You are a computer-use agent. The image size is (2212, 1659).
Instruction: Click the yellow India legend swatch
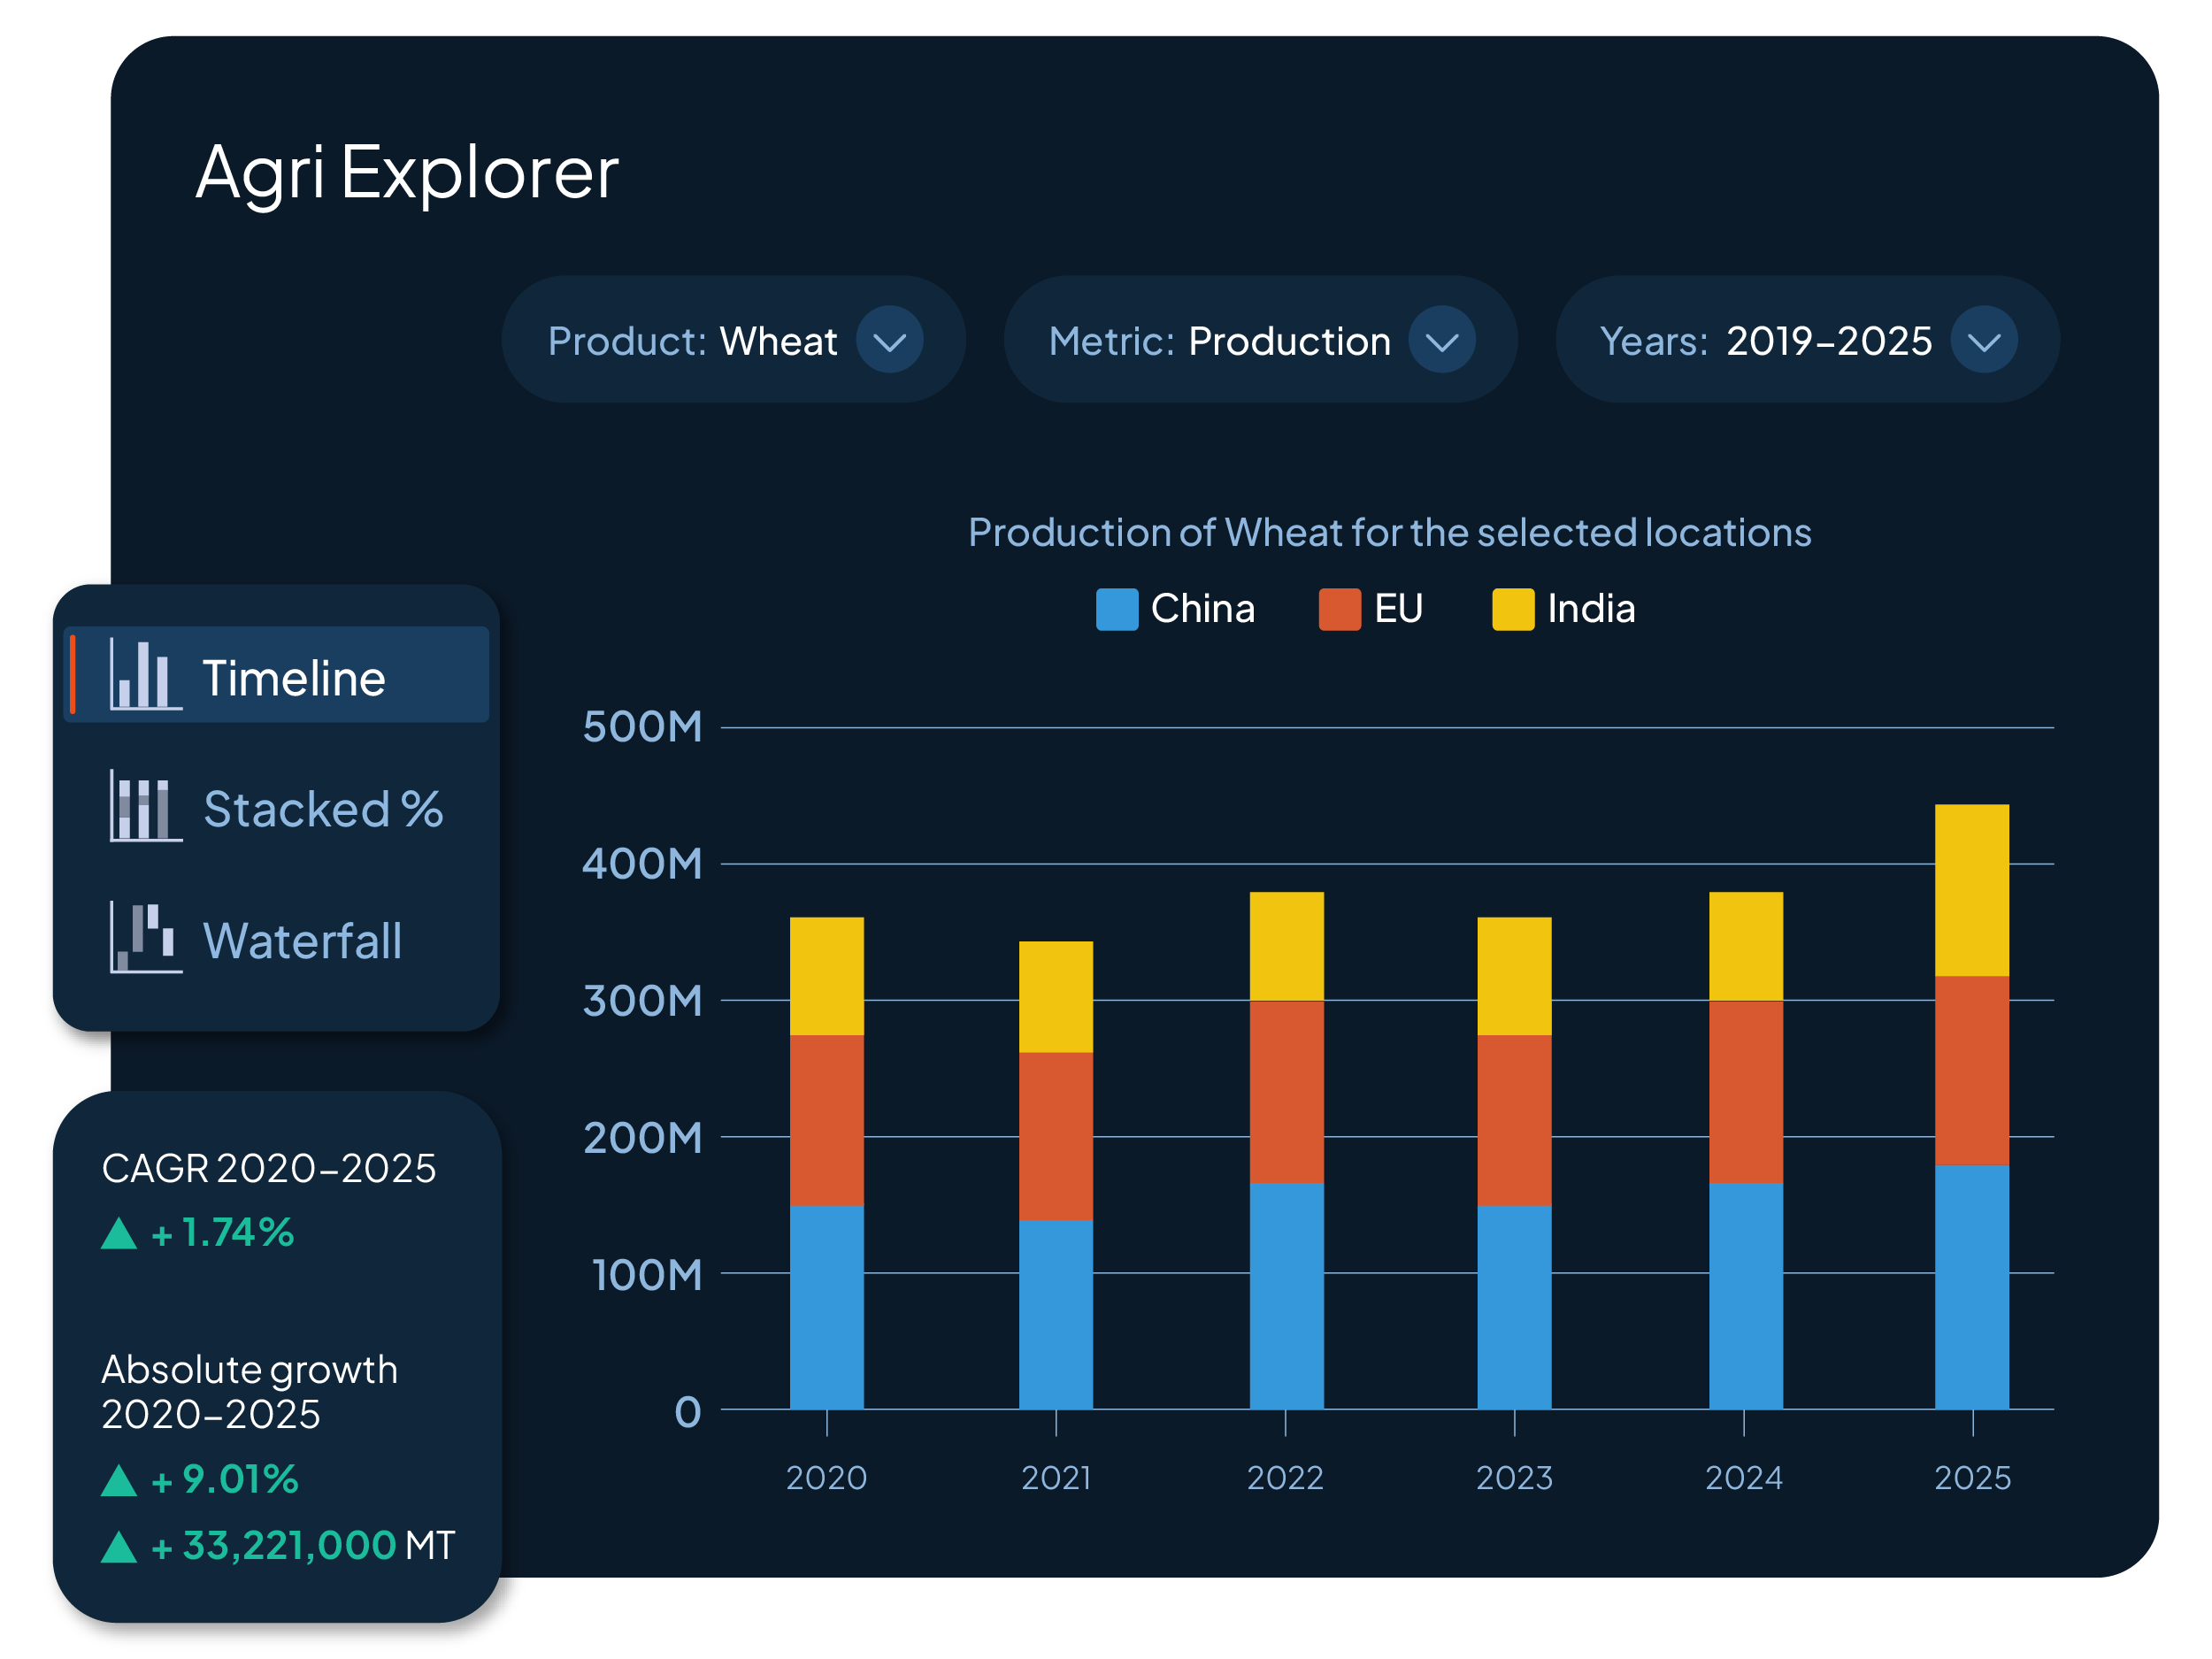tap(1512, 609)
